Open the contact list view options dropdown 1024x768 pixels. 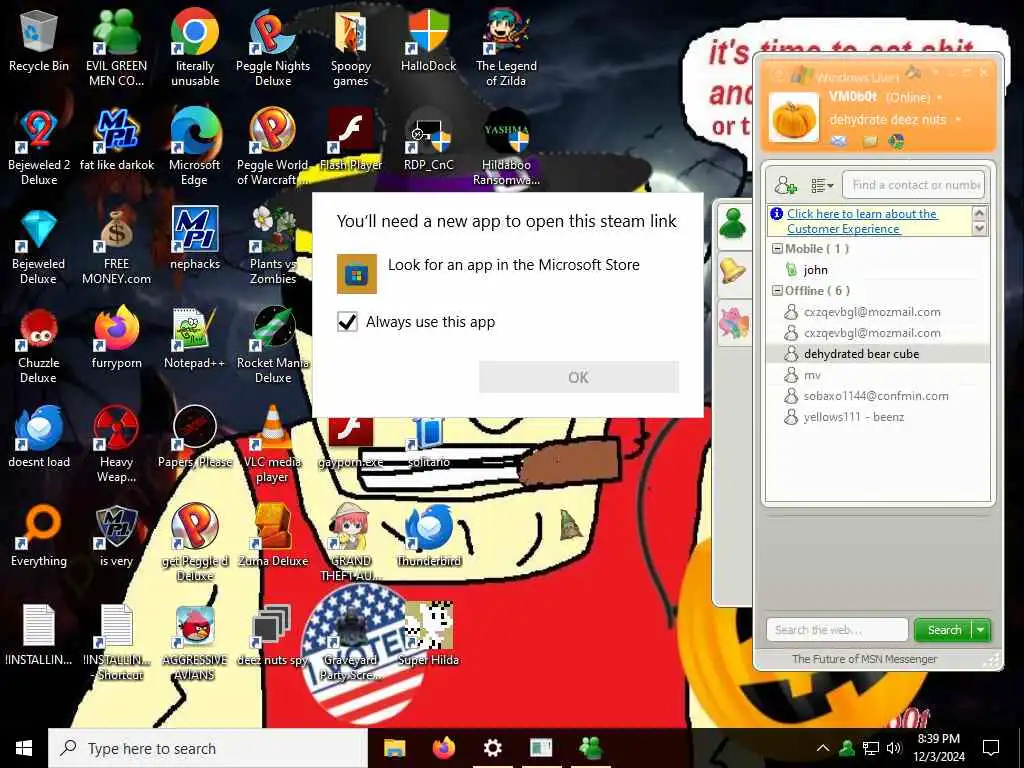[822, 186]
